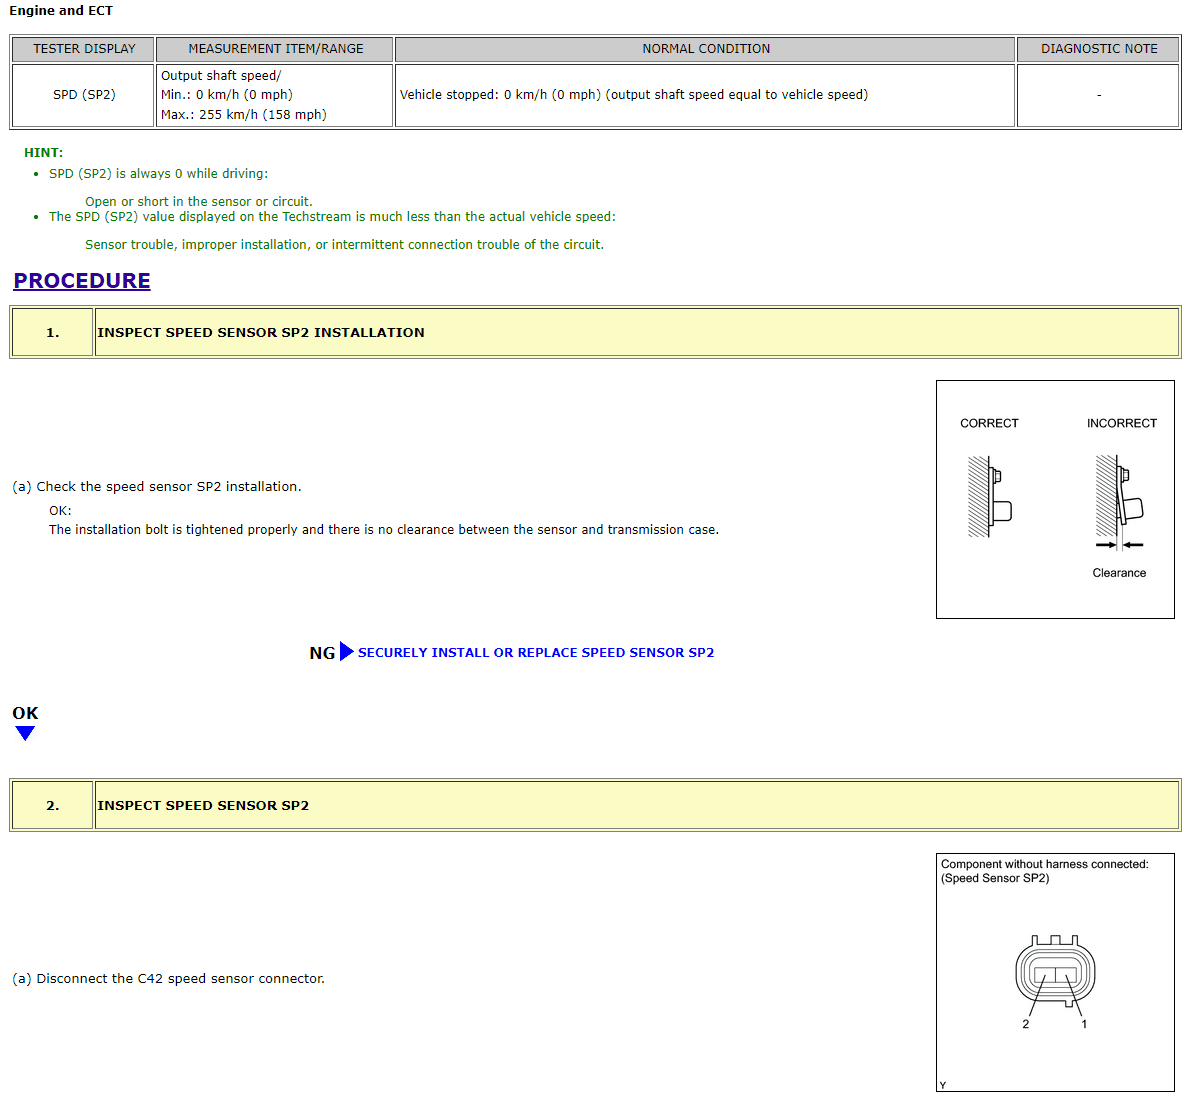Click the bold NG label

point(322,653)
